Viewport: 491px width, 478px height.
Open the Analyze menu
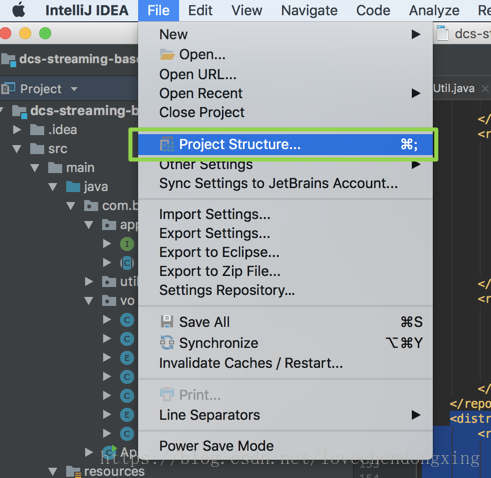[434, 10]
